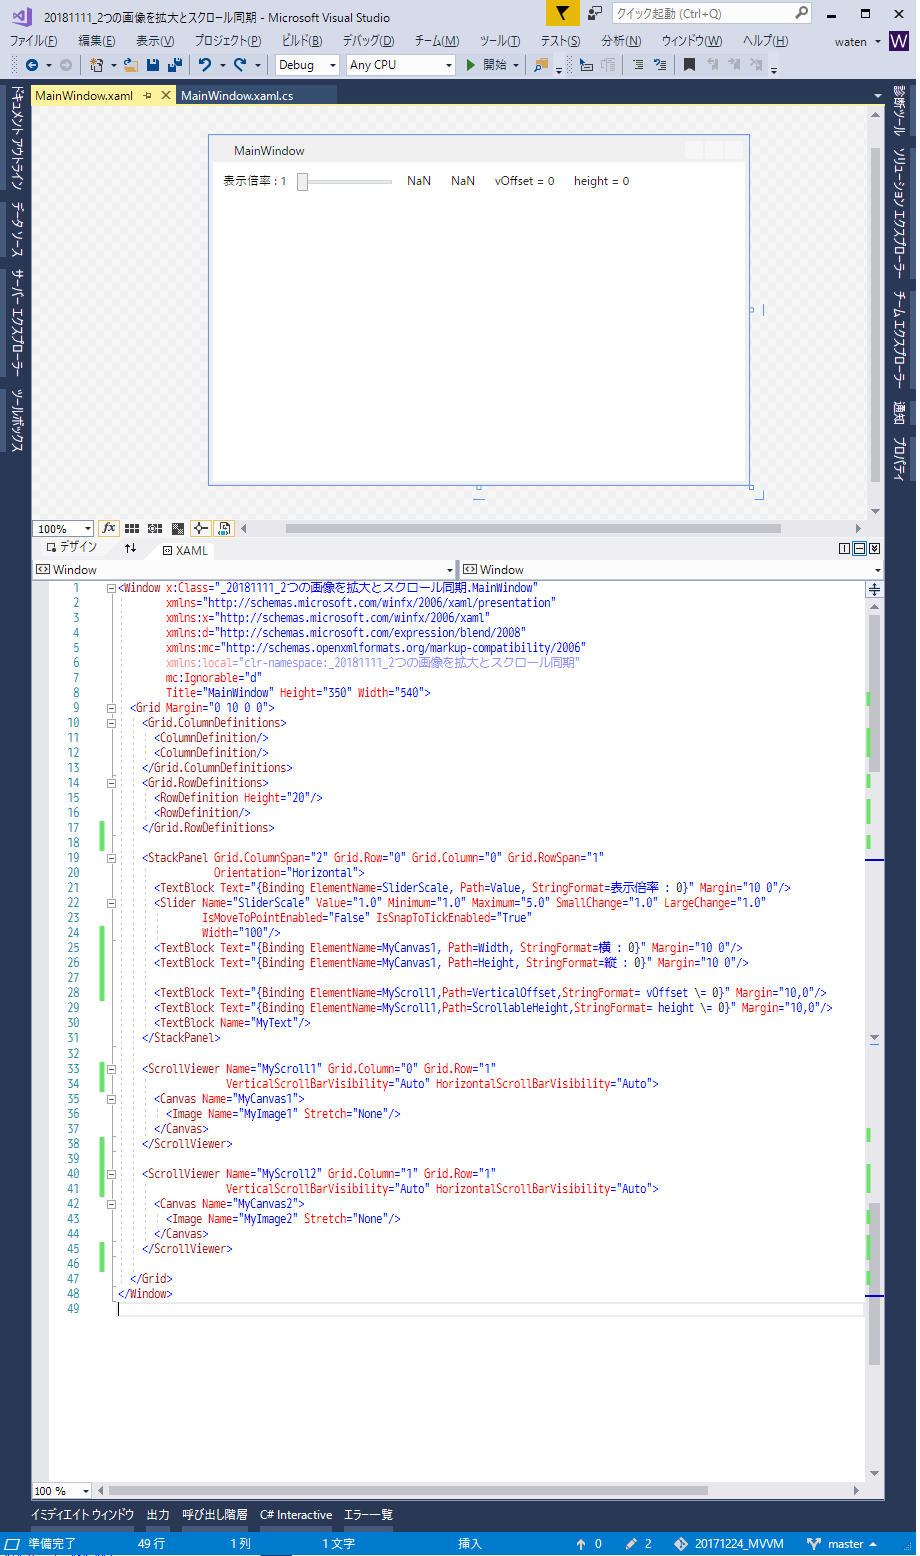Image resolution: width=920 pixels, height=1556 pixels.
Task: Open the C# Interactive tab
Action: click(296, 1515)
